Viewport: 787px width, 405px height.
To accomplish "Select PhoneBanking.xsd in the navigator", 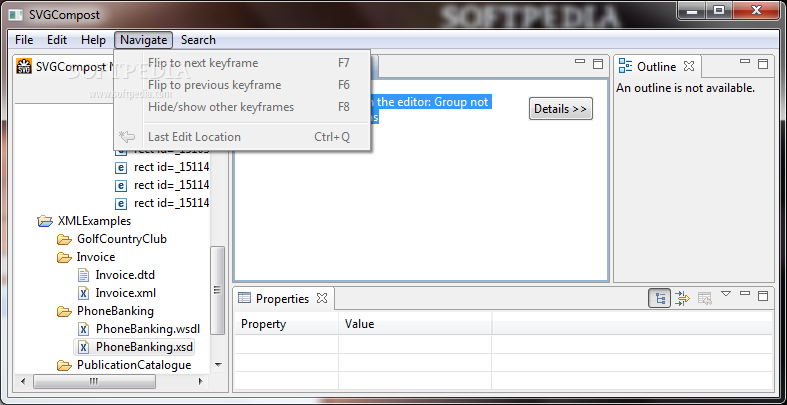I will pyautogui.click(x=145, y=347).
